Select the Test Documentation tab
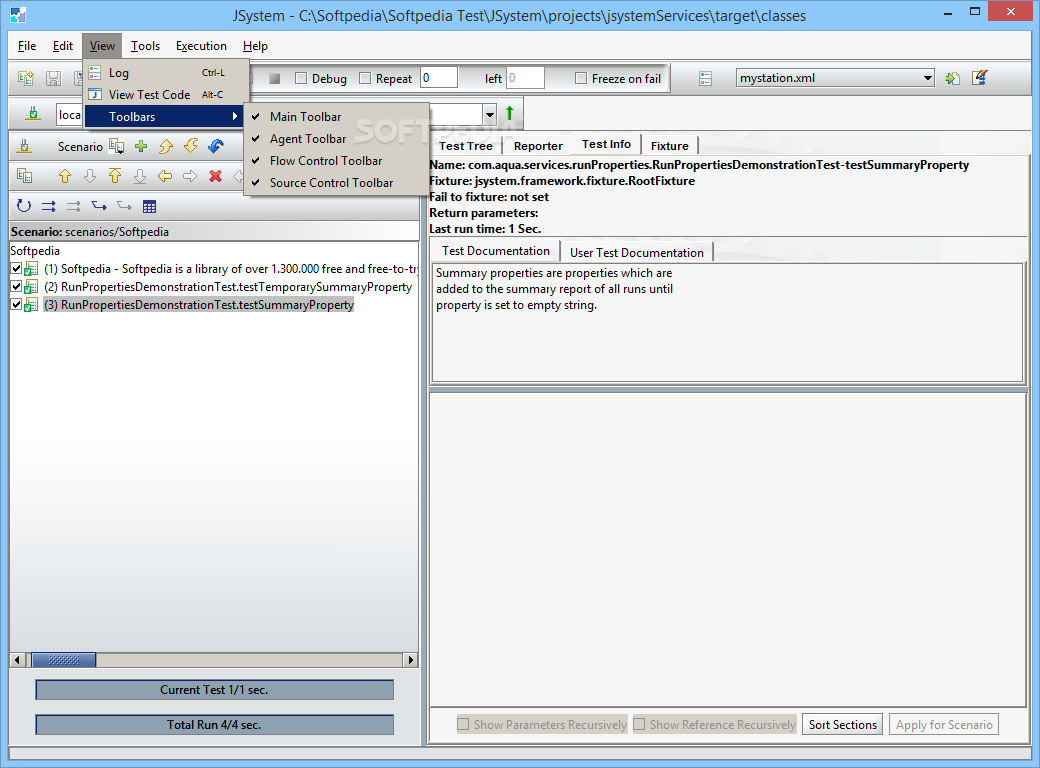Viewport: 1040px width, 768px height. (x=496, y=251)
